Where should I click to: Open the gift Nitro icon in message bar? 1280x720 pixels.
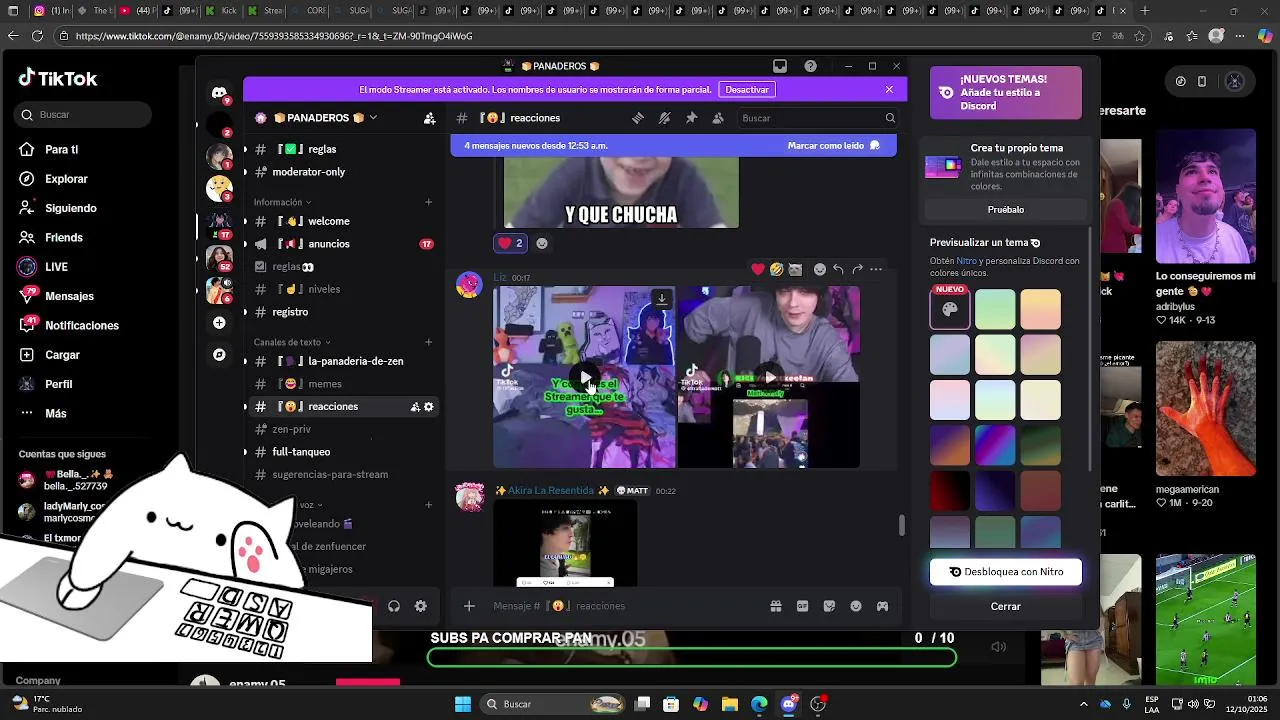pos(775,606)
